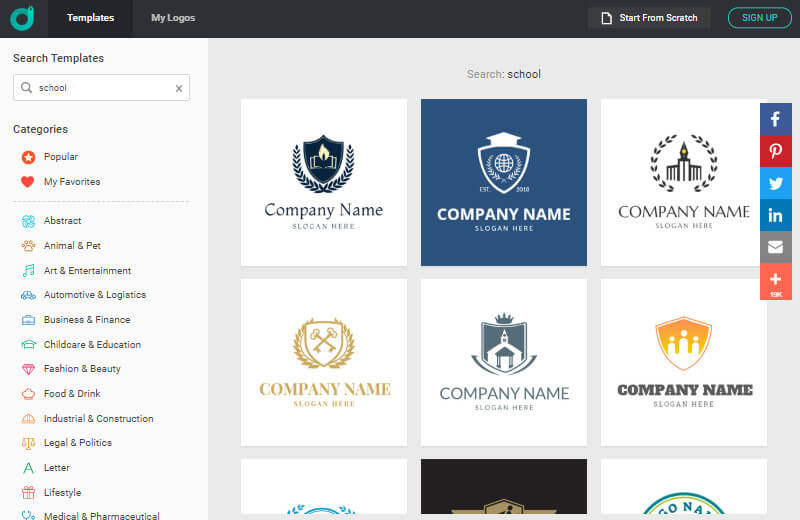
Task: Share on LinkedIn
Action: pyautogui.click(x=776, y=215)
